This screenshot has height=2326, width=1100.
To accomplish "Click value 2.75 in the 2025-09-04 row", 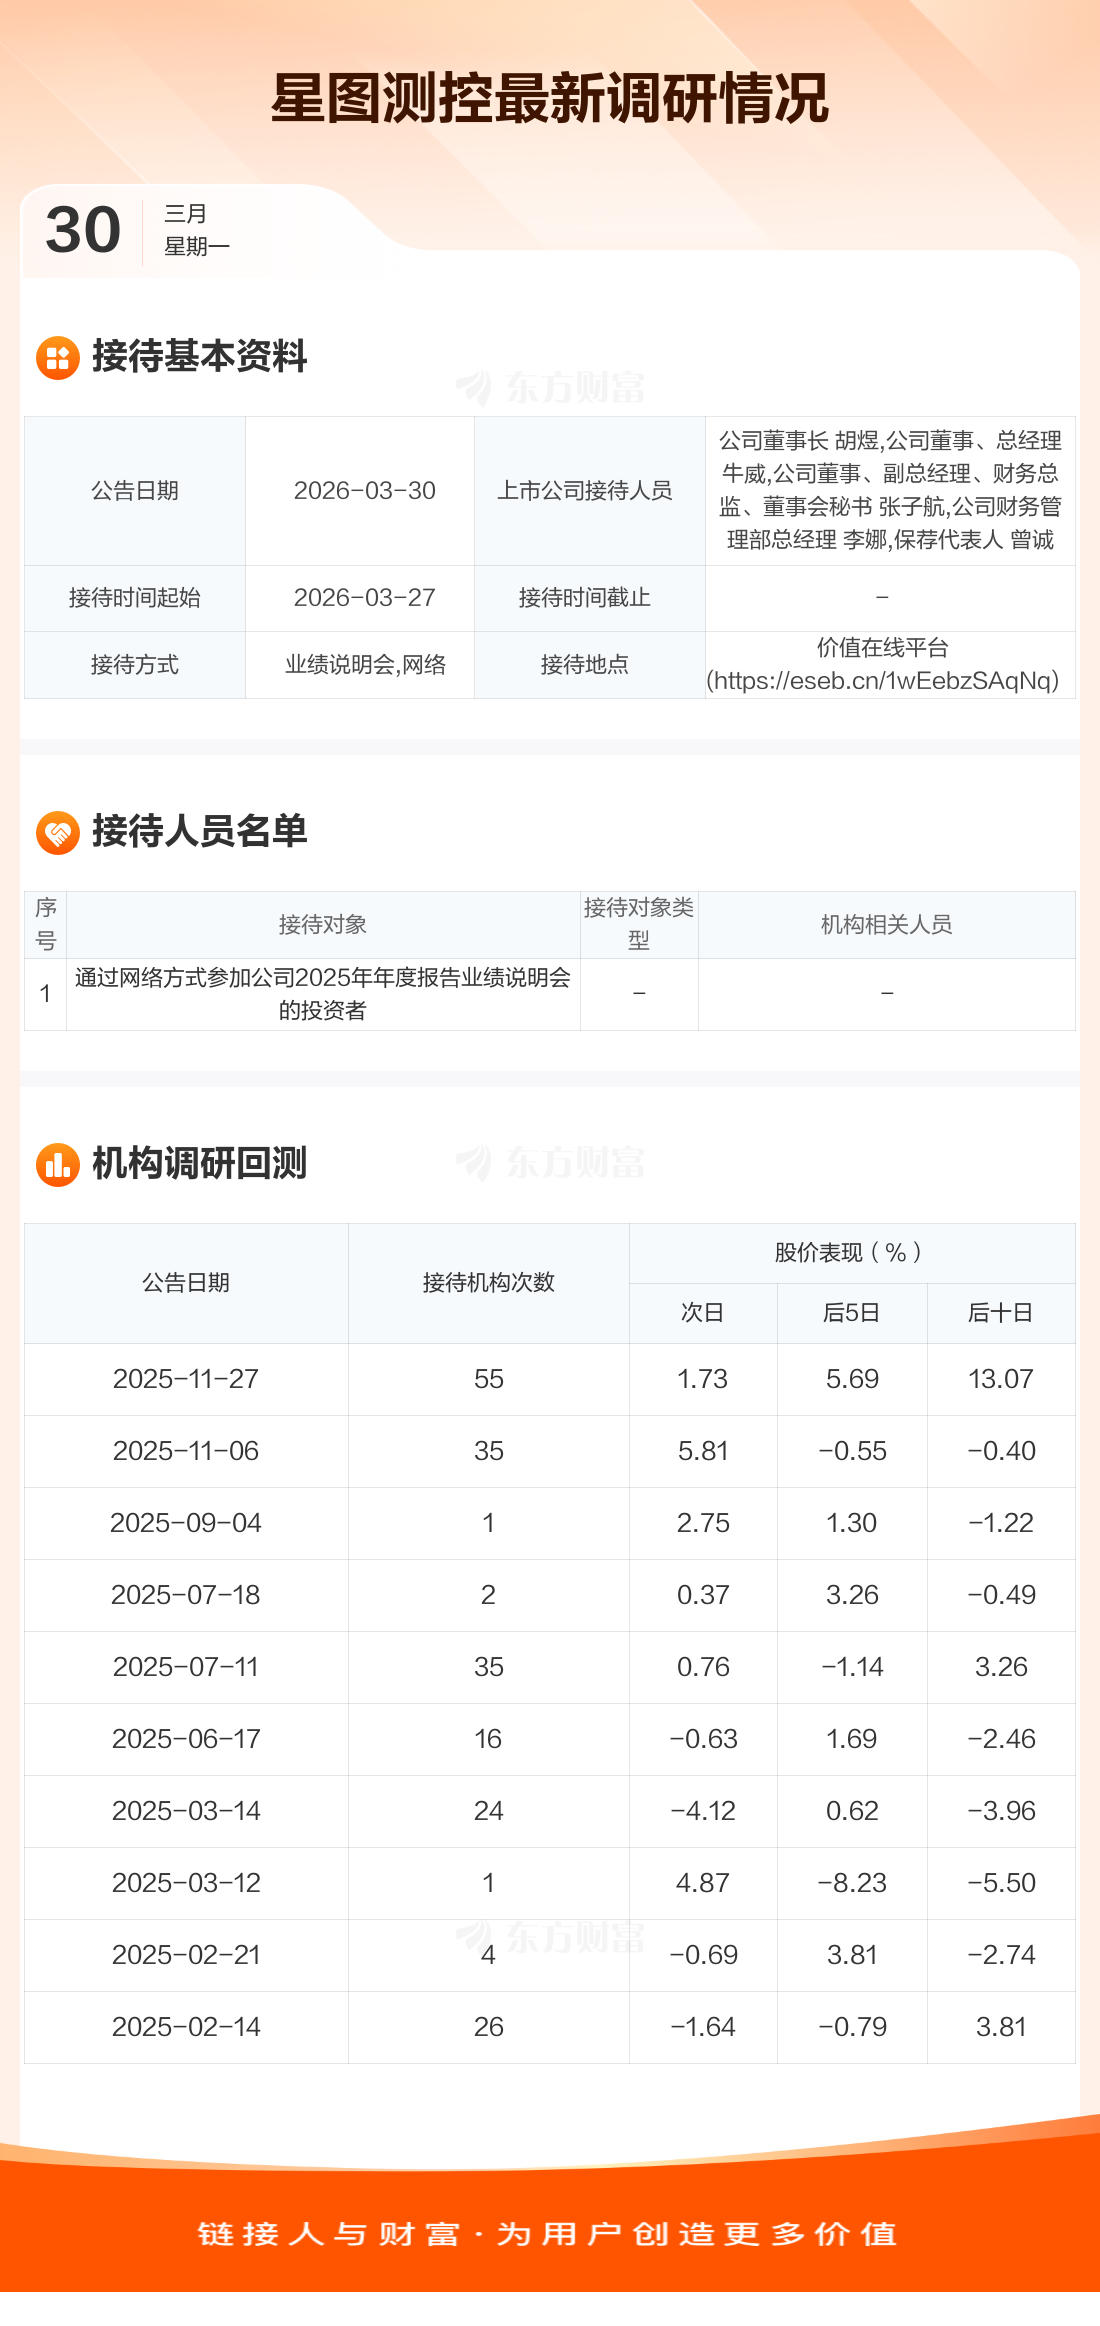I will 703,1523.
